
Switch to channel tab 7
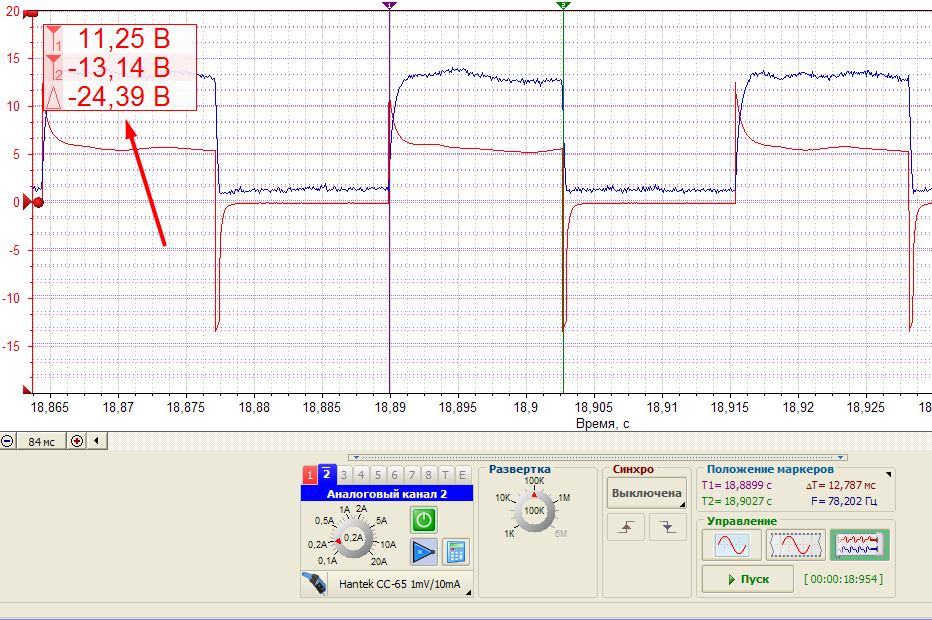click(411, 475)
